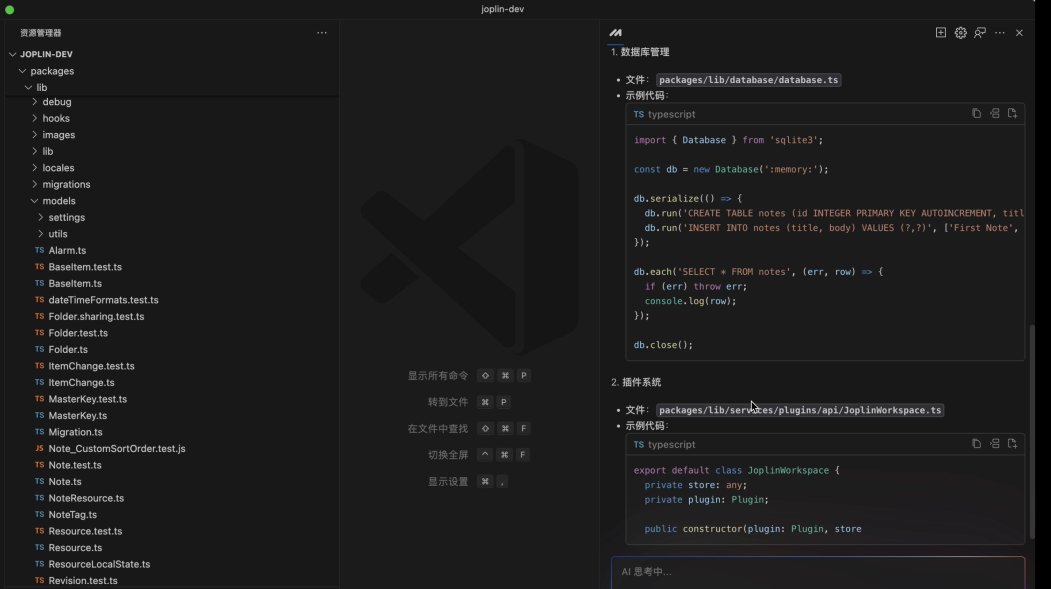This screenshot has width=1051, height=589.
Task: Copy the first typescript code block
Action: 976,114
